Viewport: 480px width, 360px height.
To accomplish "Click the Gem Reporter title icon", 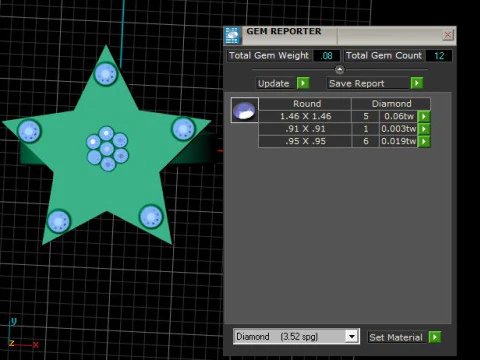I will (x=232, y=35).
